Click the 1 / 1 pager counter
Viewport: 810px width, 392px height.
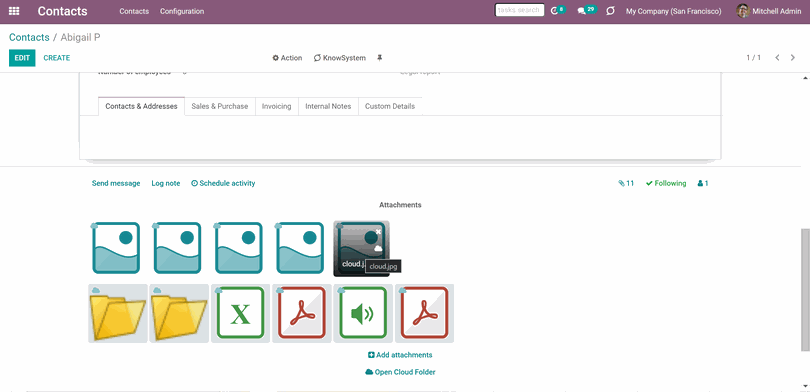(753, 58)
